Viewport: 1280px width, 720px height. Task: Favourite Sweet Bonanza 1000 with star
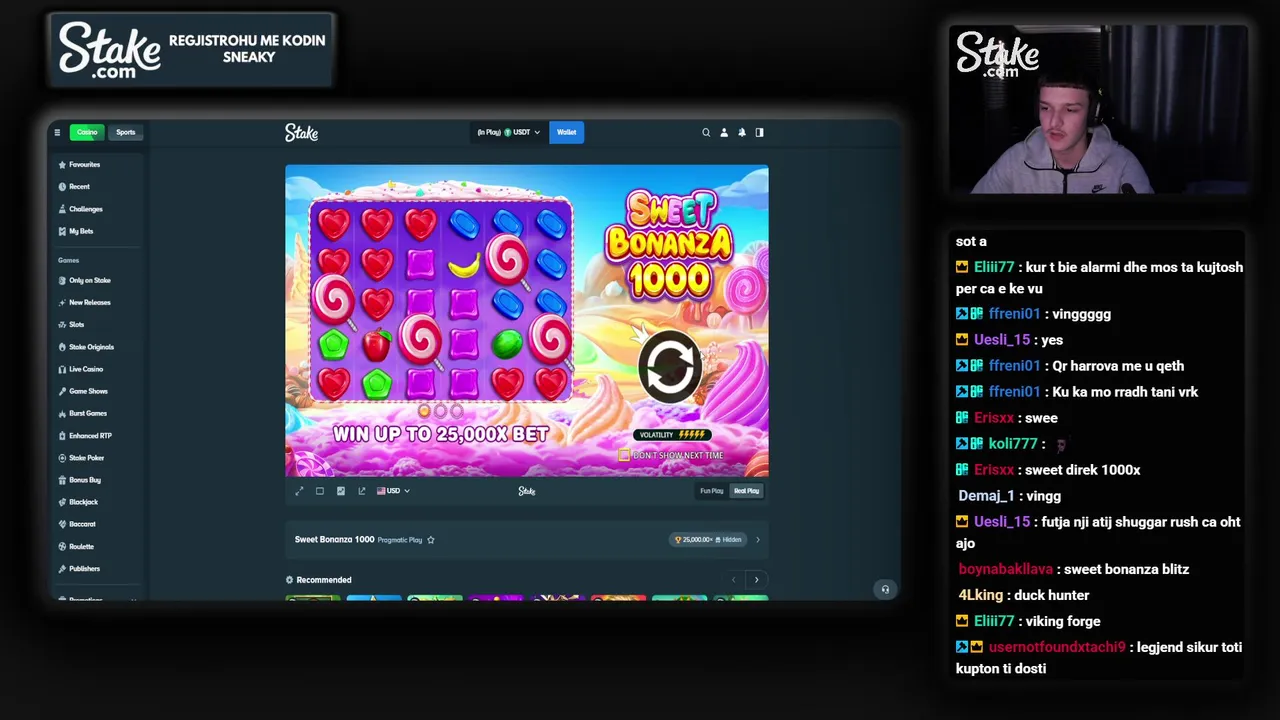tap(431, 540)
